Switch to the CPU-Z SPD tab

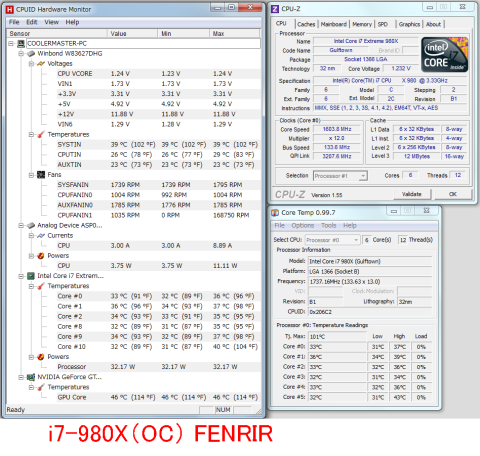383,24
